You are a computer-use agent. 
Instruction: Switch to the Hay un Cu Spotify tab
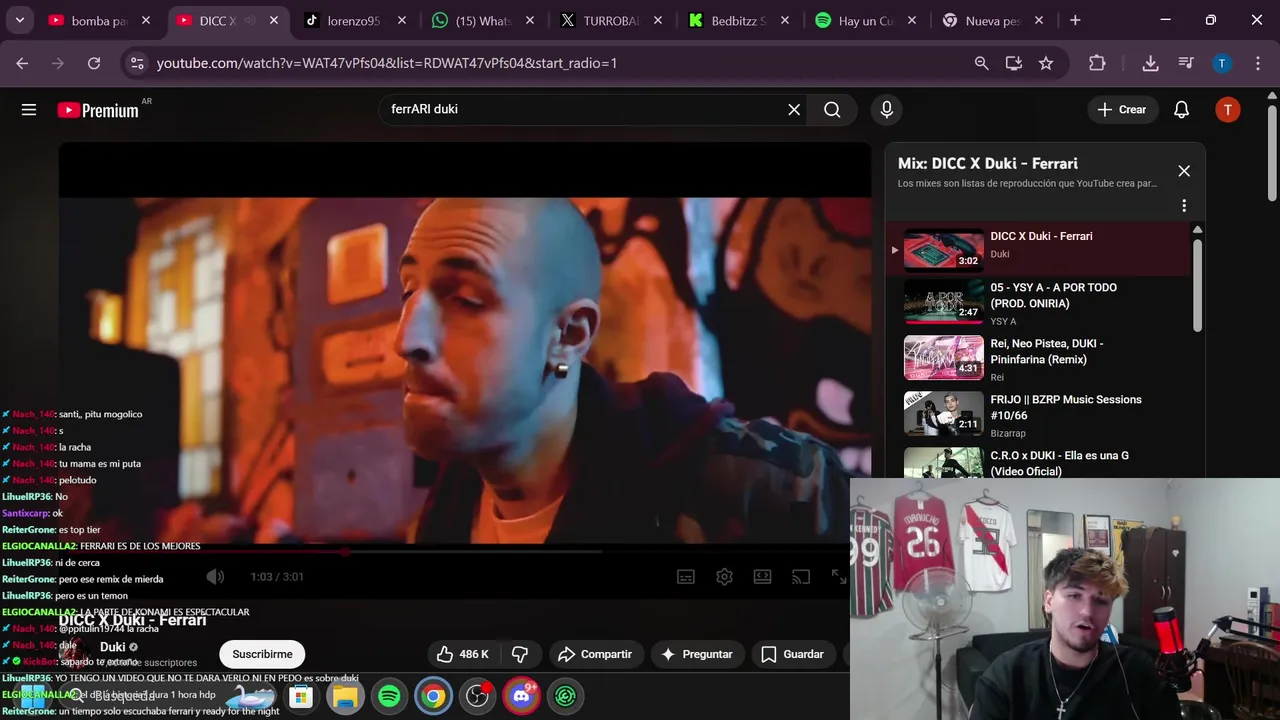pos(867,20)
